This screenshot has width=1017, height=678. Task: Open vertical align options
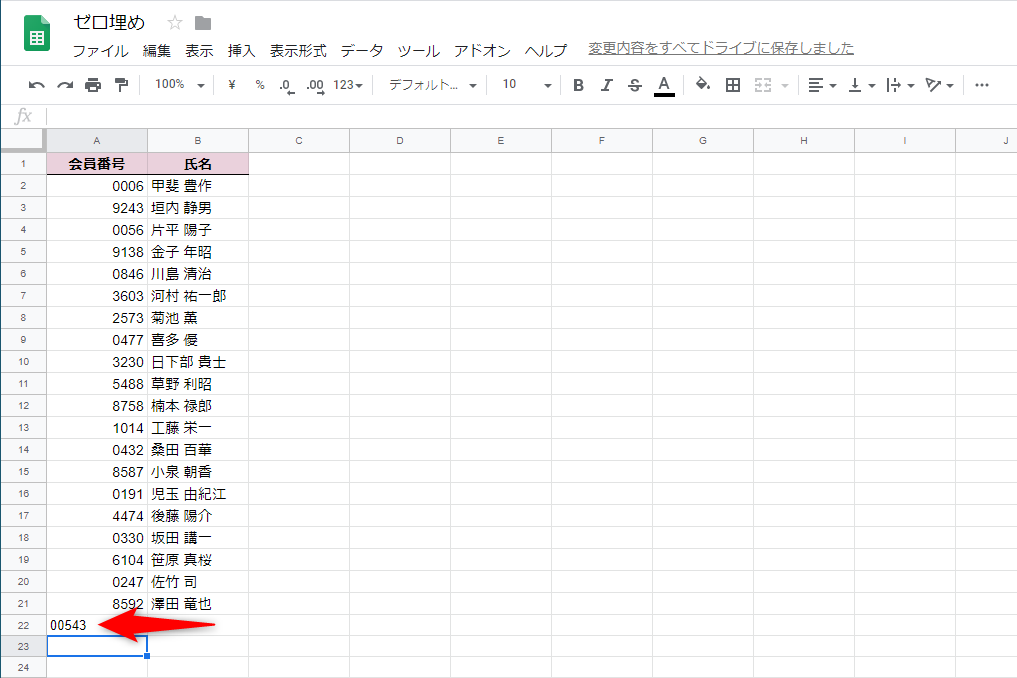[x=861, y=85]
